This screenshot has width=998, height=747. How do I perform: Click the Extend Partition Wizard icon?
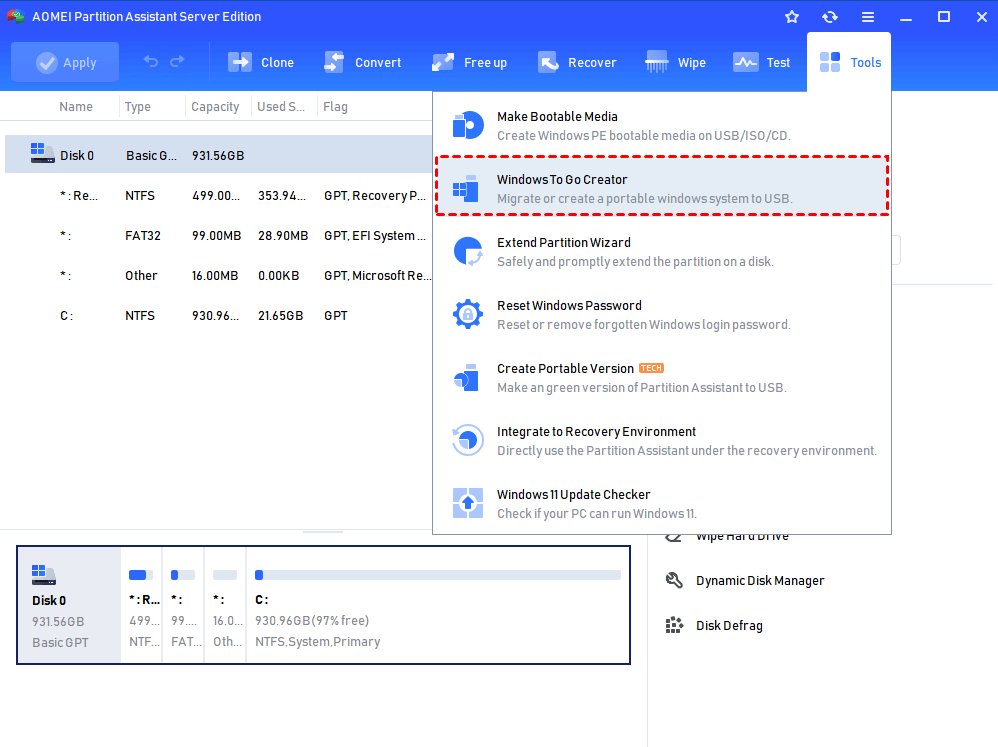pos(468,251)
